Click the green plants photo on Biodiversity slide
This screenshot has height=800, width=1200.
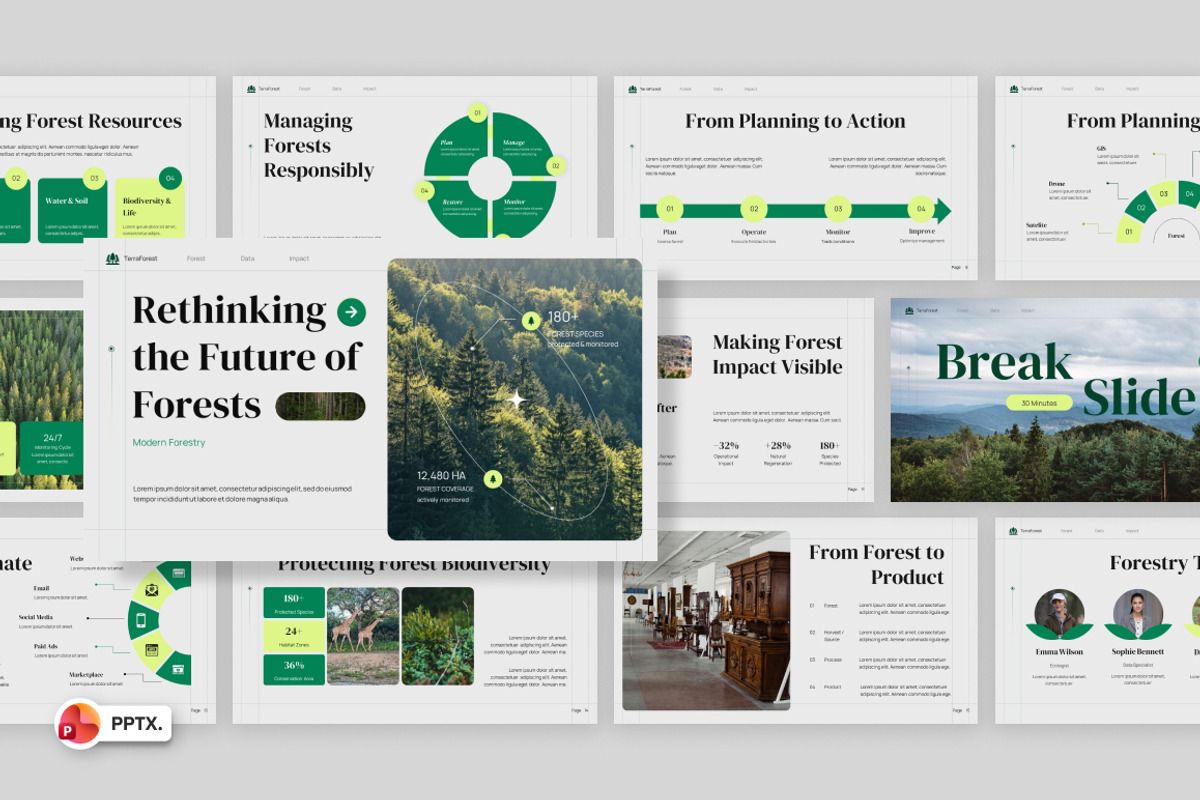438,636
